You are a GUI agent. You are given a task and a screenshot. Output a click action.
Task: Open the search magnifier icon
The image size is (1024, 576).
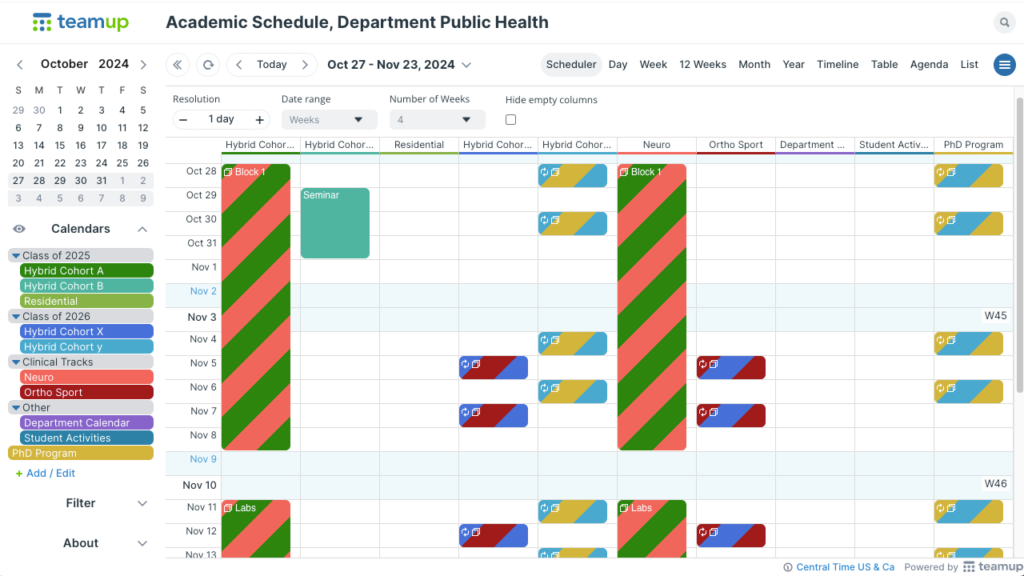[x=1005, y=22]
